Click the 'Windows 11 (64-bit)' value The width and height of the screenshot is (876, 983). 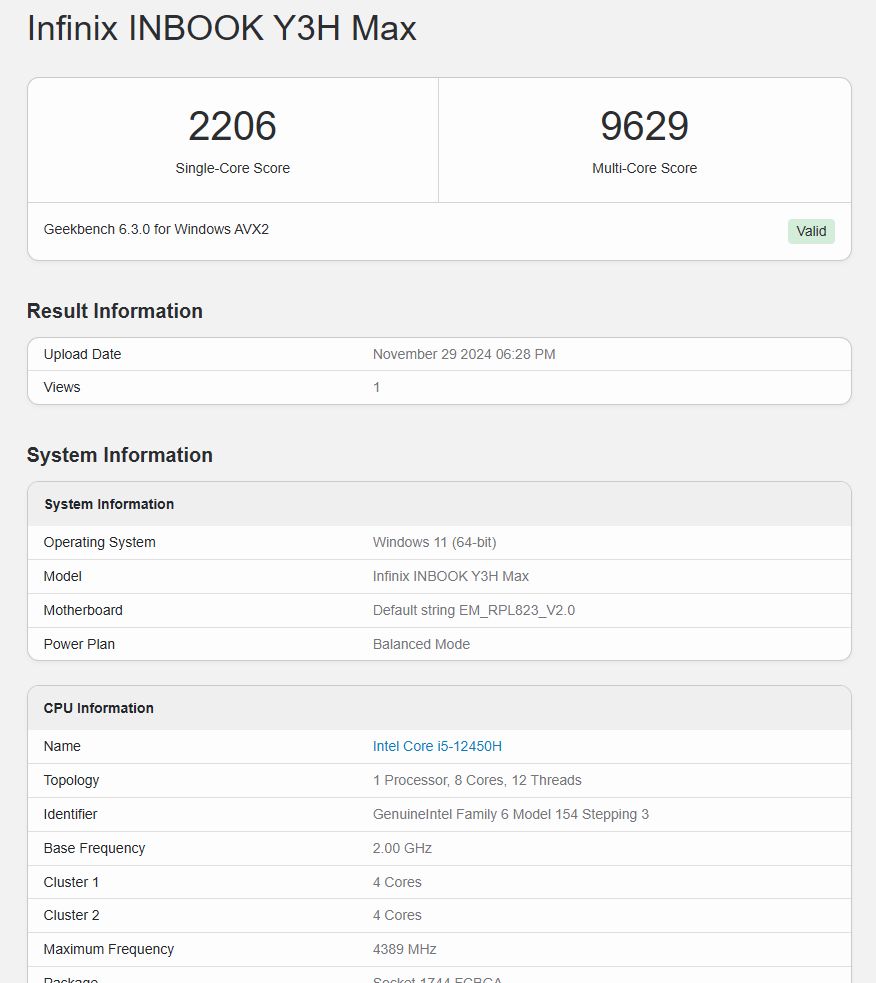point(435,542)
